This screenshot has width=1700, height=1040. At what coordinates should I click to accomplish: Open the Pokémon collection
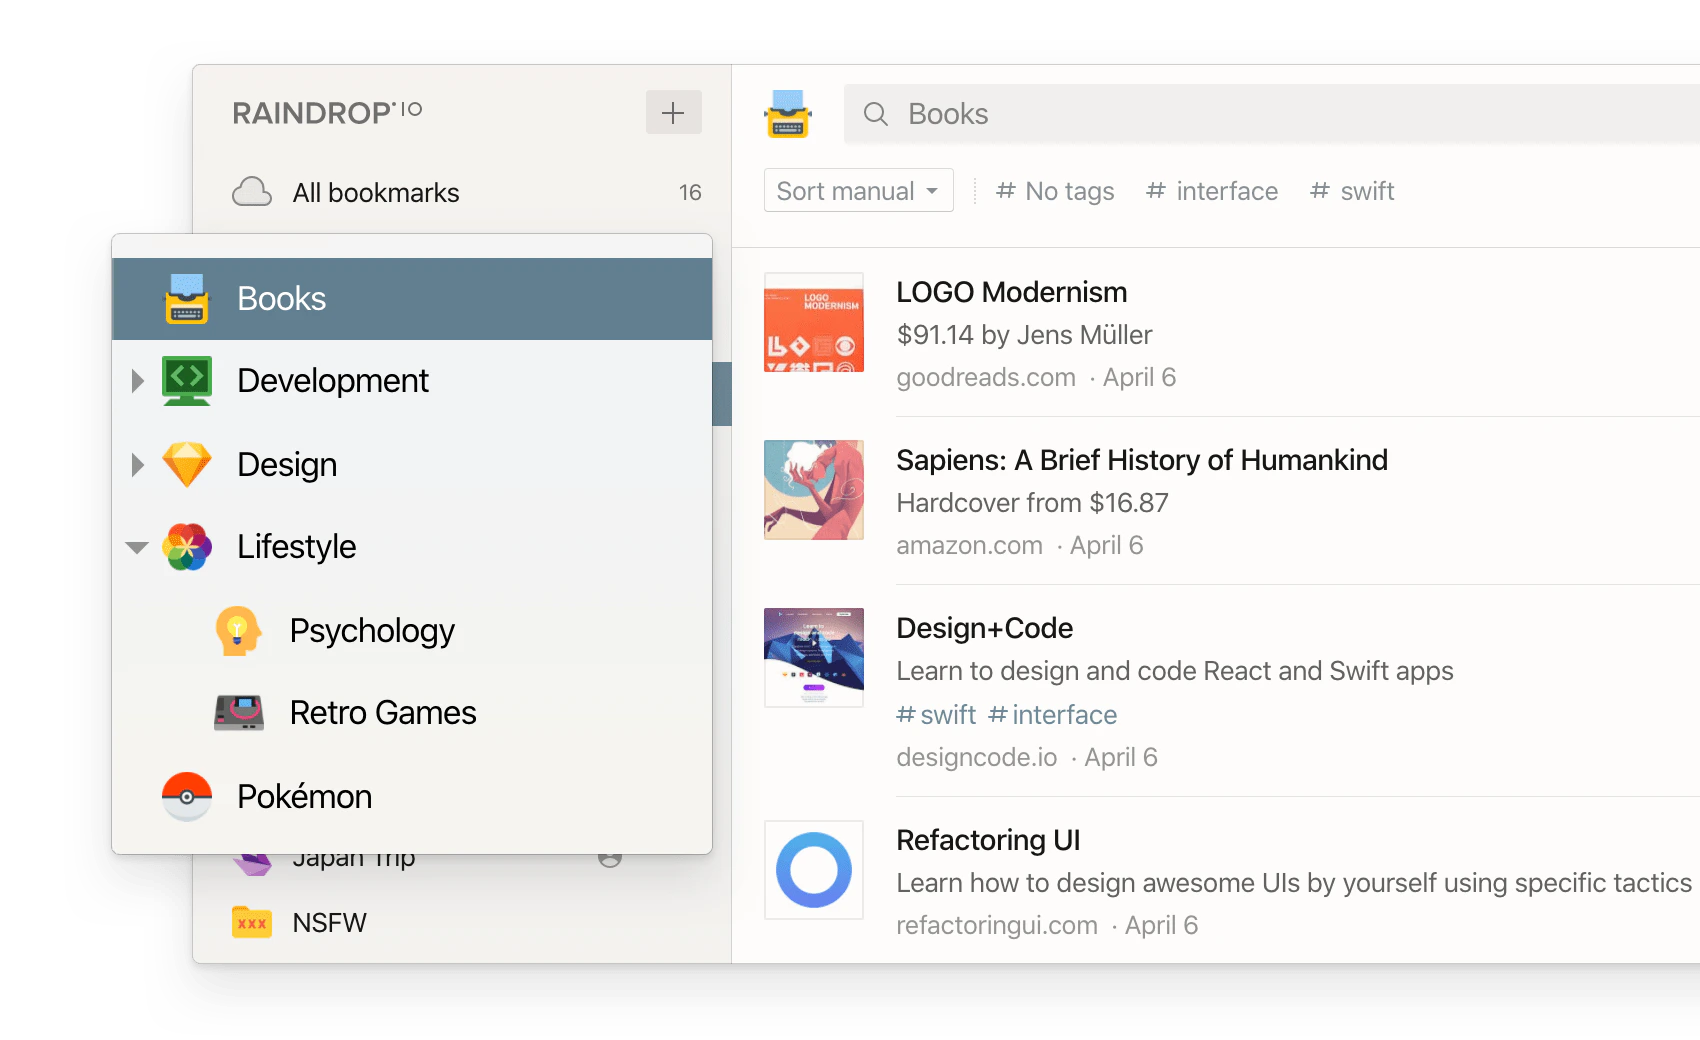click(412, 797)
